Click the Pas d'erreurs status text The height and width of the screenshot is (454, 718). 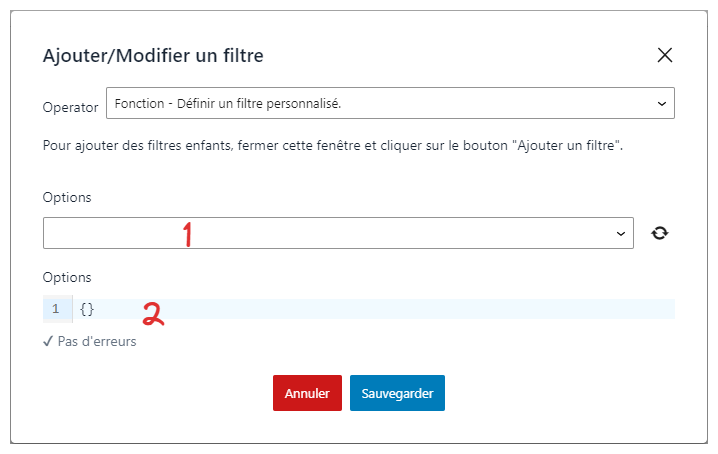pos(97,341)
